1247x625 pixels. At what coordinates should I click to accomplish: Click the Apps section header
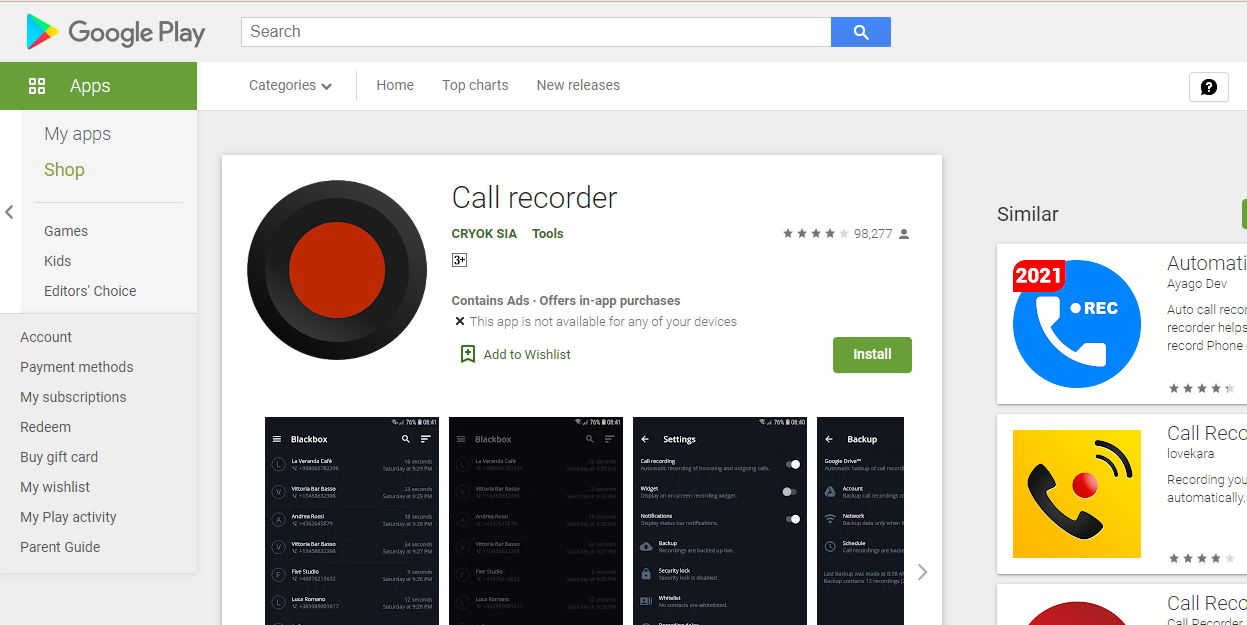pos(98,86)
